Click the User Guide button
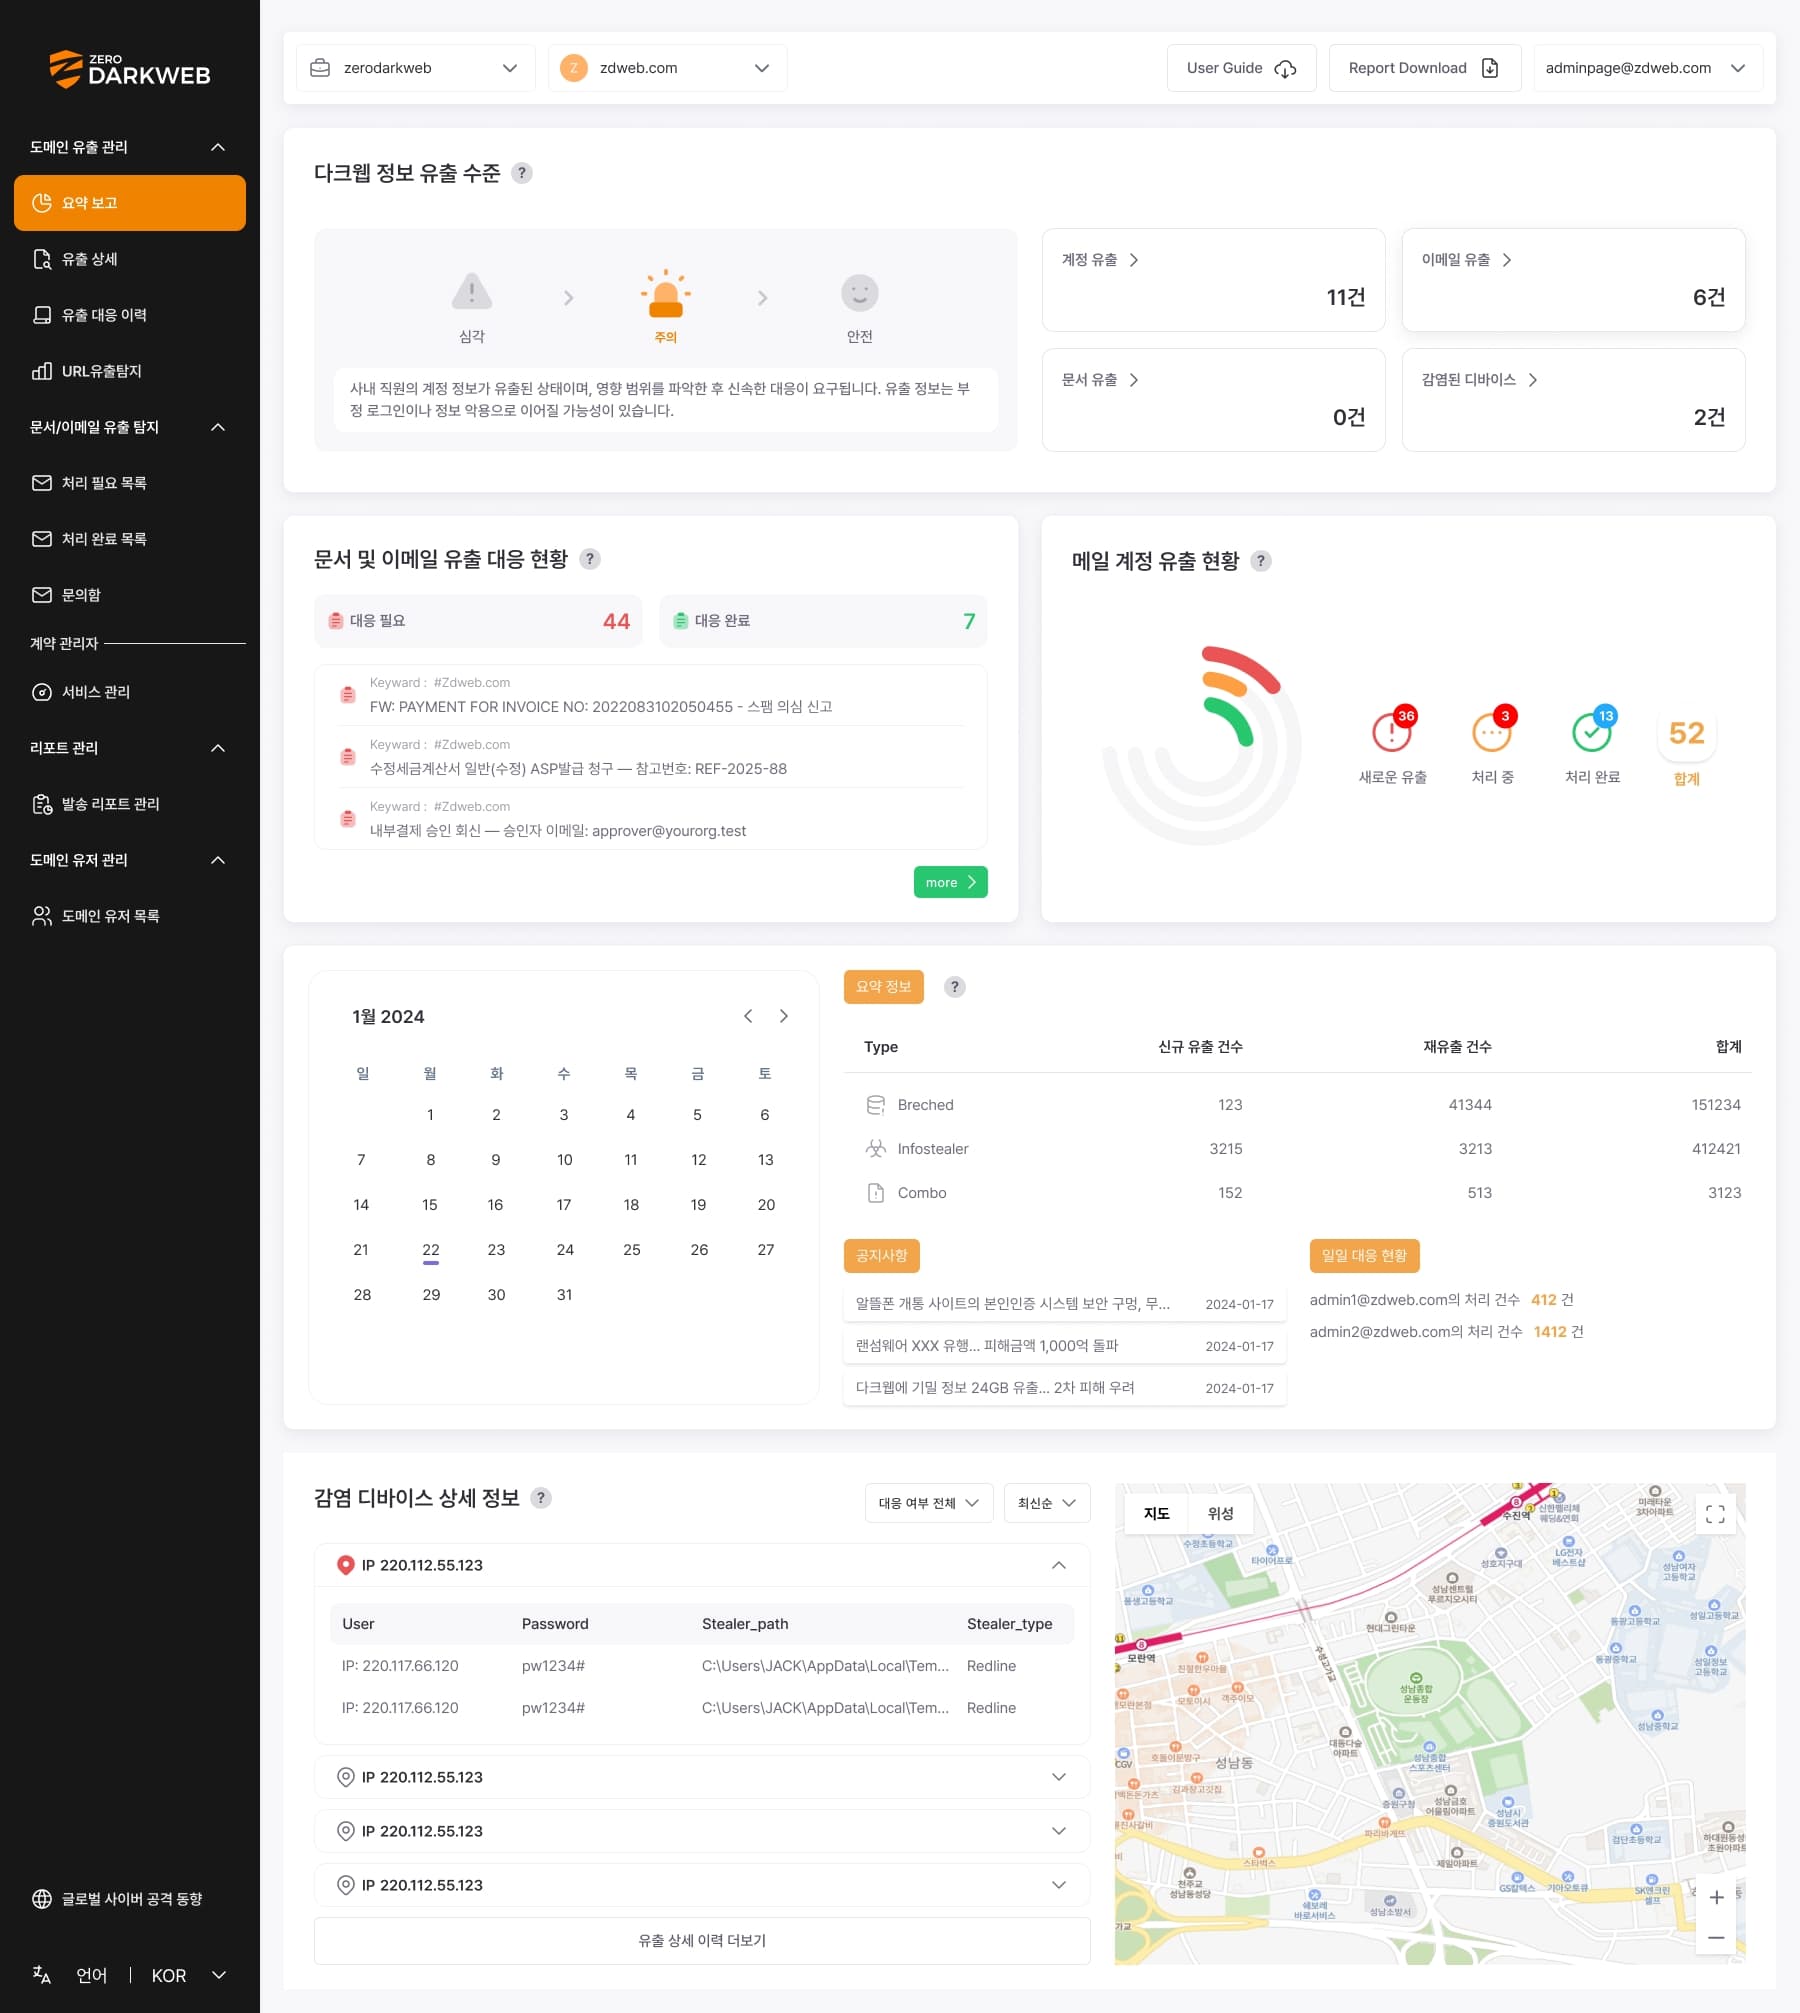 click(1241, 68)
